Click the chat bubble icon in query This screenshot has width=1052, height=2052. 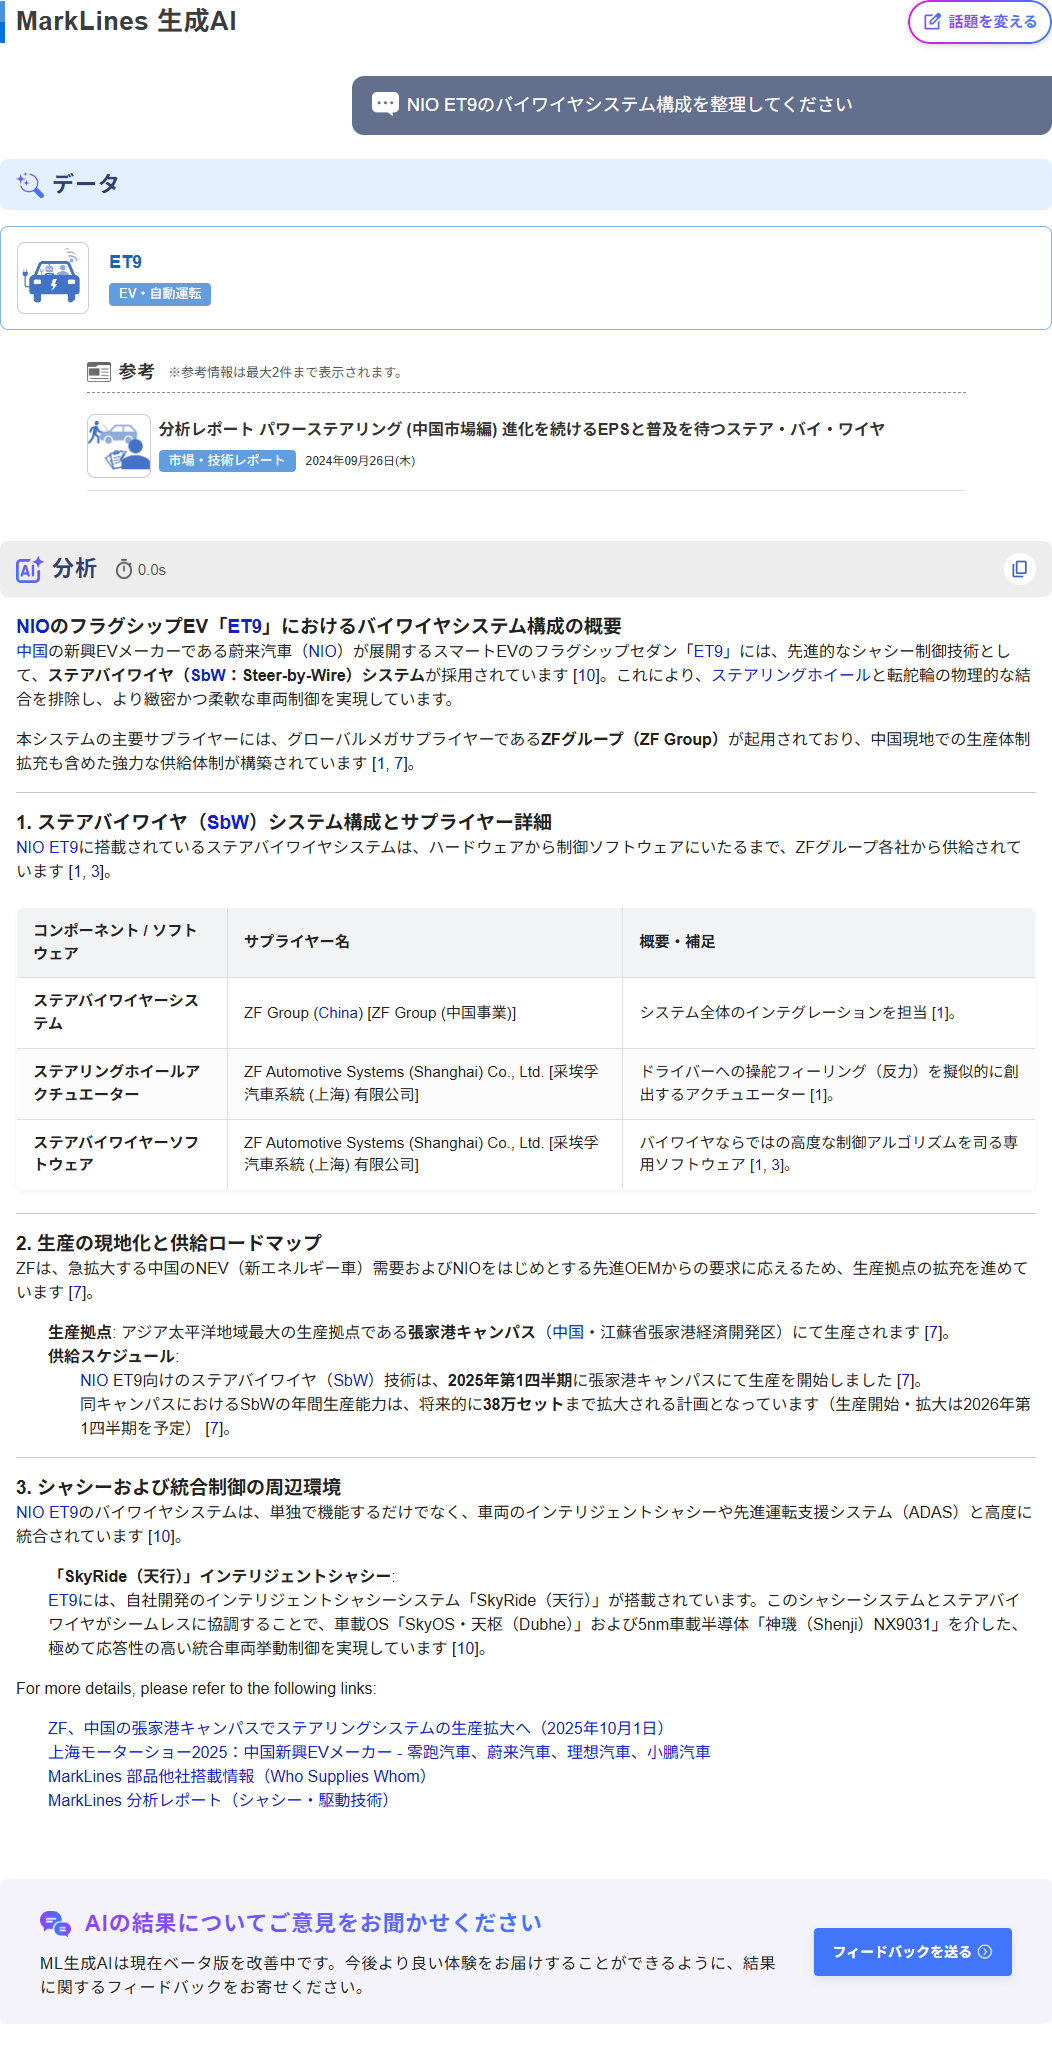385,104
